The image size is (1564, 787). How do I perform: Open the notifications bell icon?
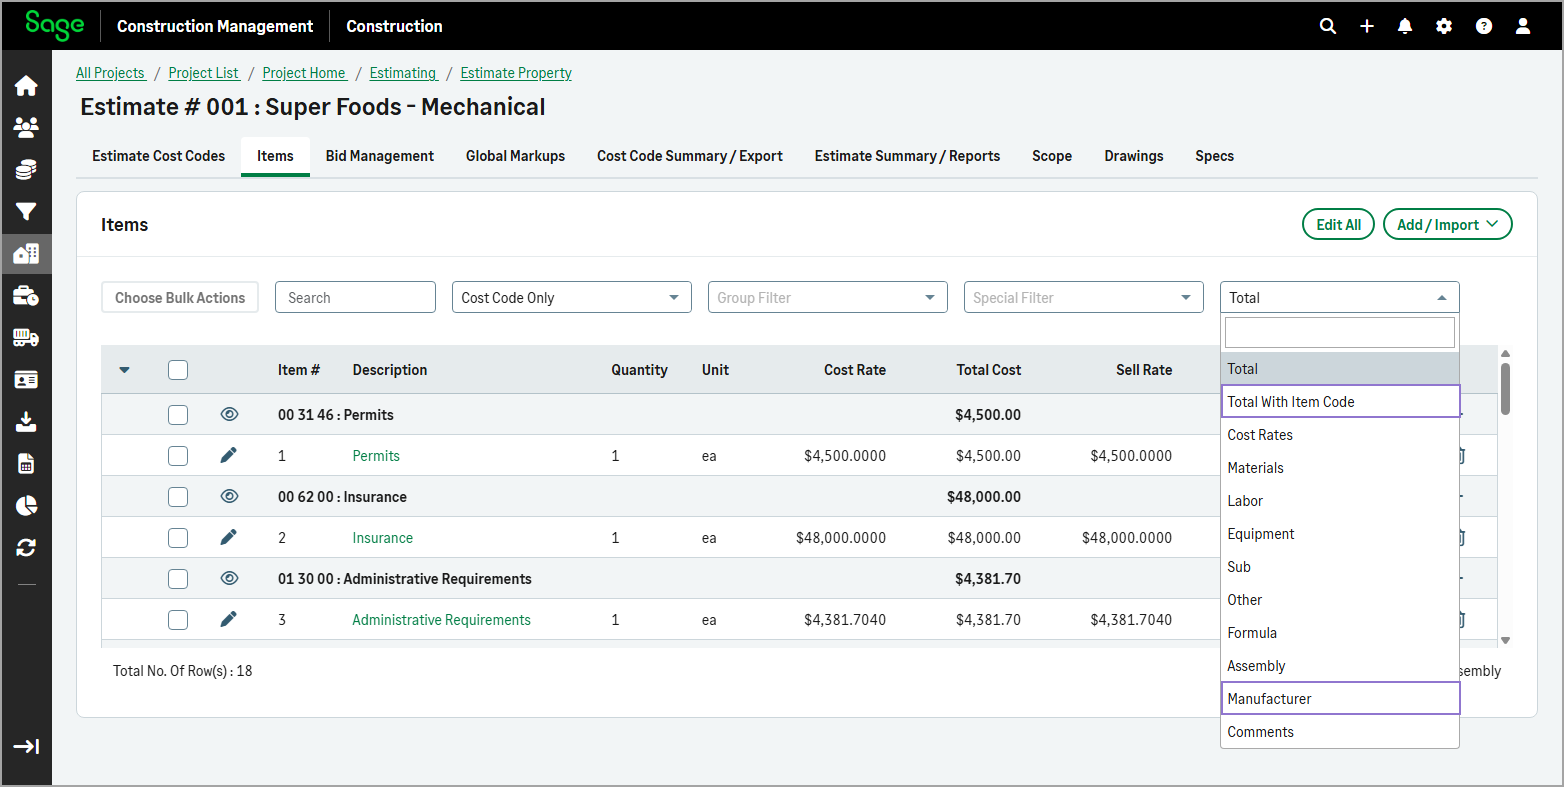coord(1405,26)
